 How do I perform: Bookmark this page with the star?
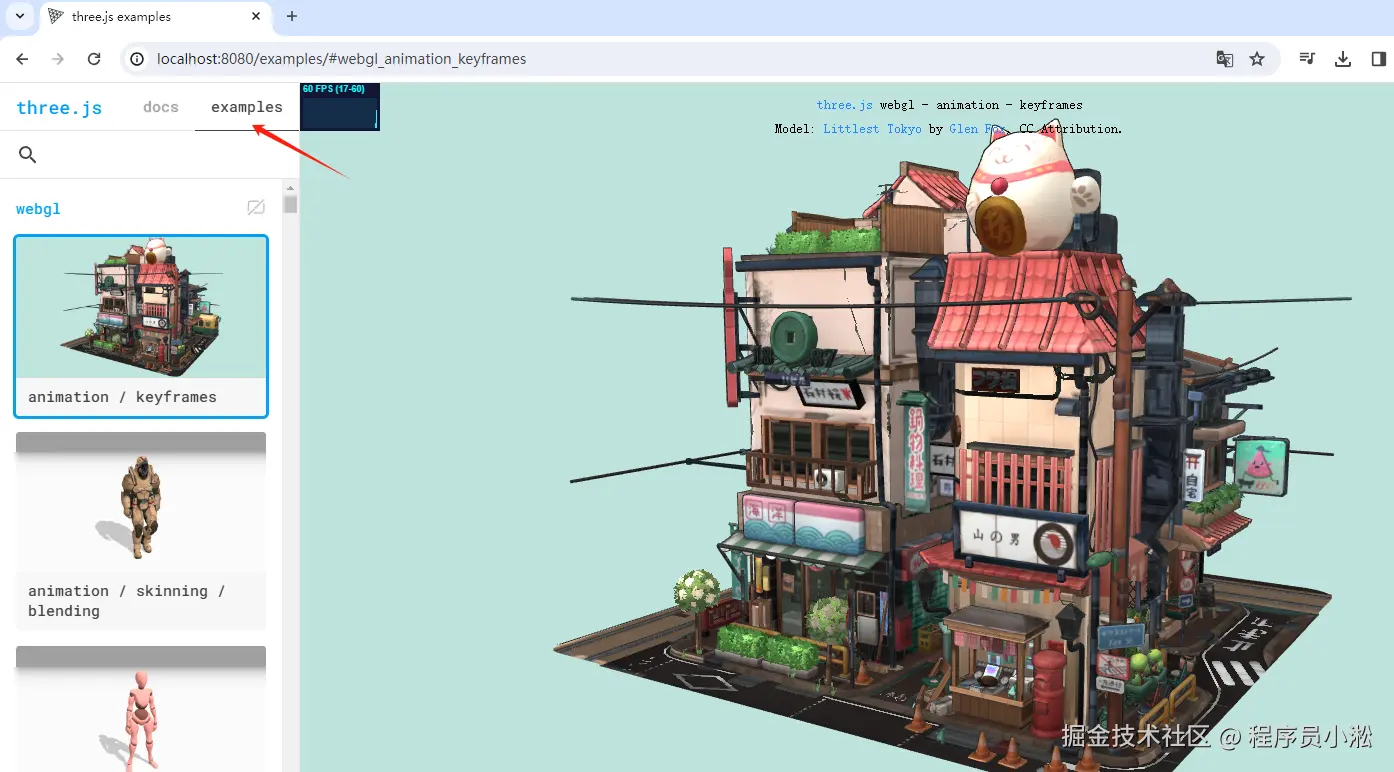point(1257,59)
